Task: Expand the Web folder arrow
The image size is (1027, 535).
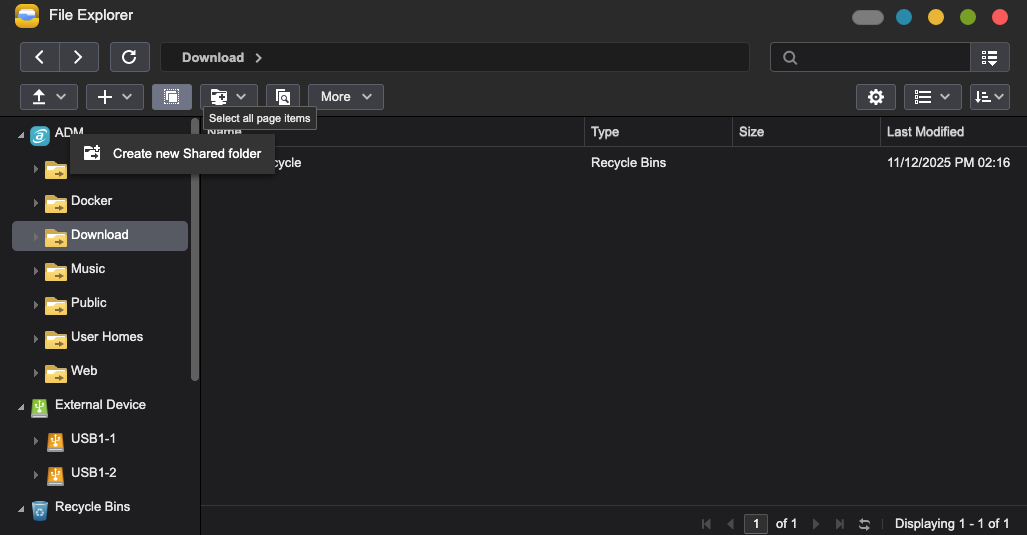Action: (35, 373)
